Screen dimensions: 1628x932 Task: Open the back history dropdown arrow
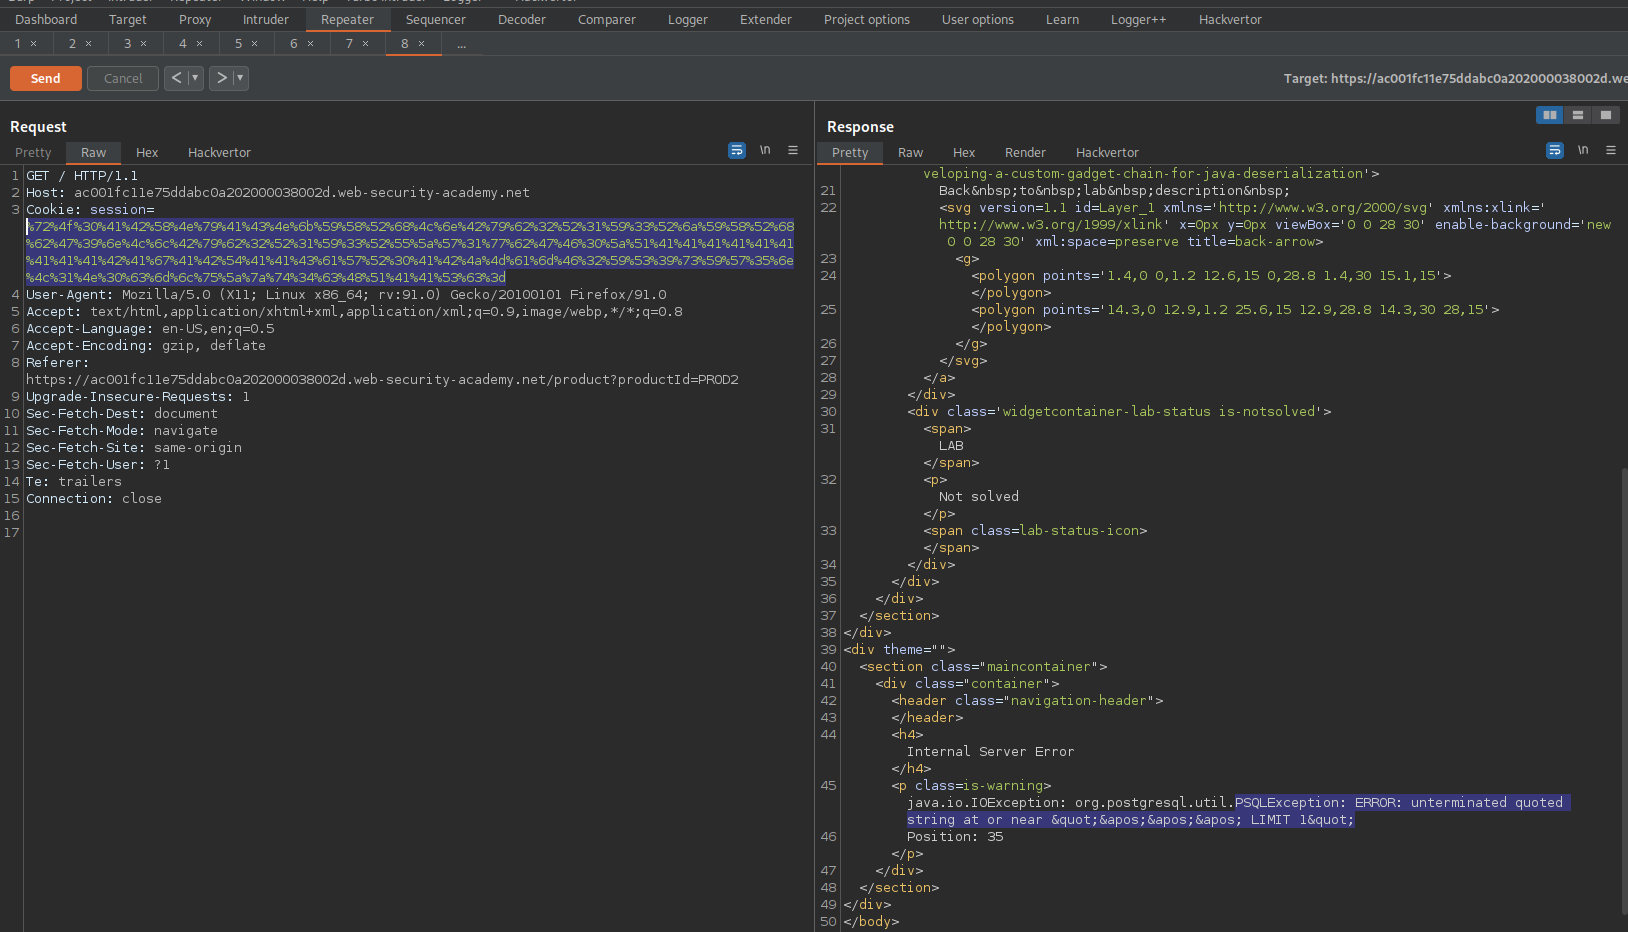coord(195,78)
